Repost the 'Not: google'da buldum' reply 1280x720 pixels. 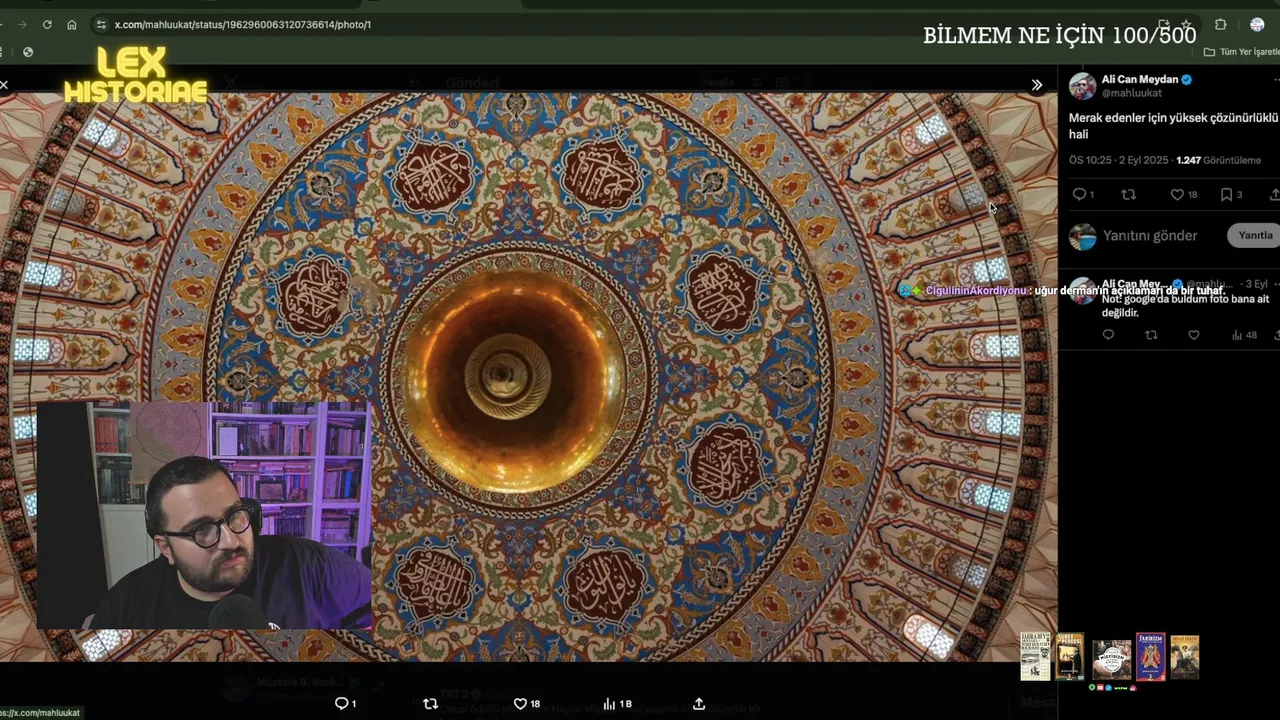pyautogui.click(x=1151, y=335)
